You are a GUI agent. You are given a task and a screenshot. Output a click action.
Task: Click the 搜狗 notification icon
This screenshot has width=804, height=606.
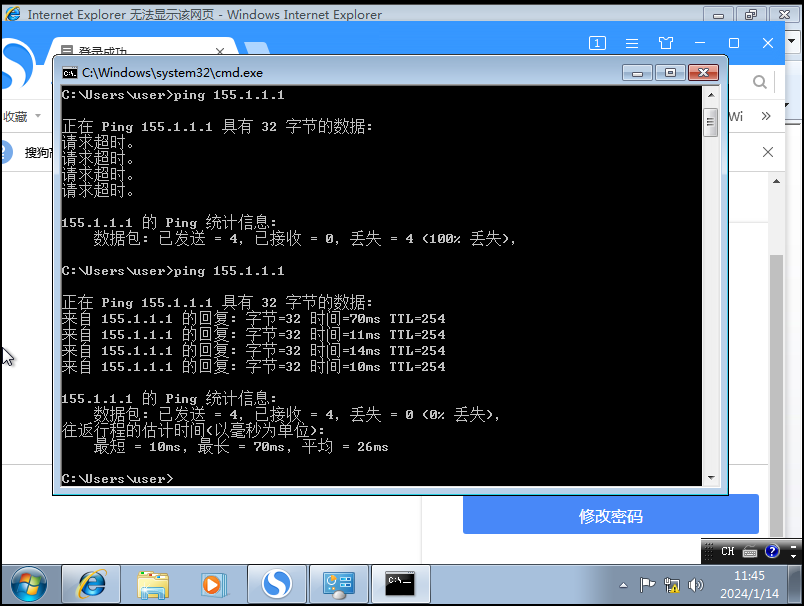click(x=6, y=152)
